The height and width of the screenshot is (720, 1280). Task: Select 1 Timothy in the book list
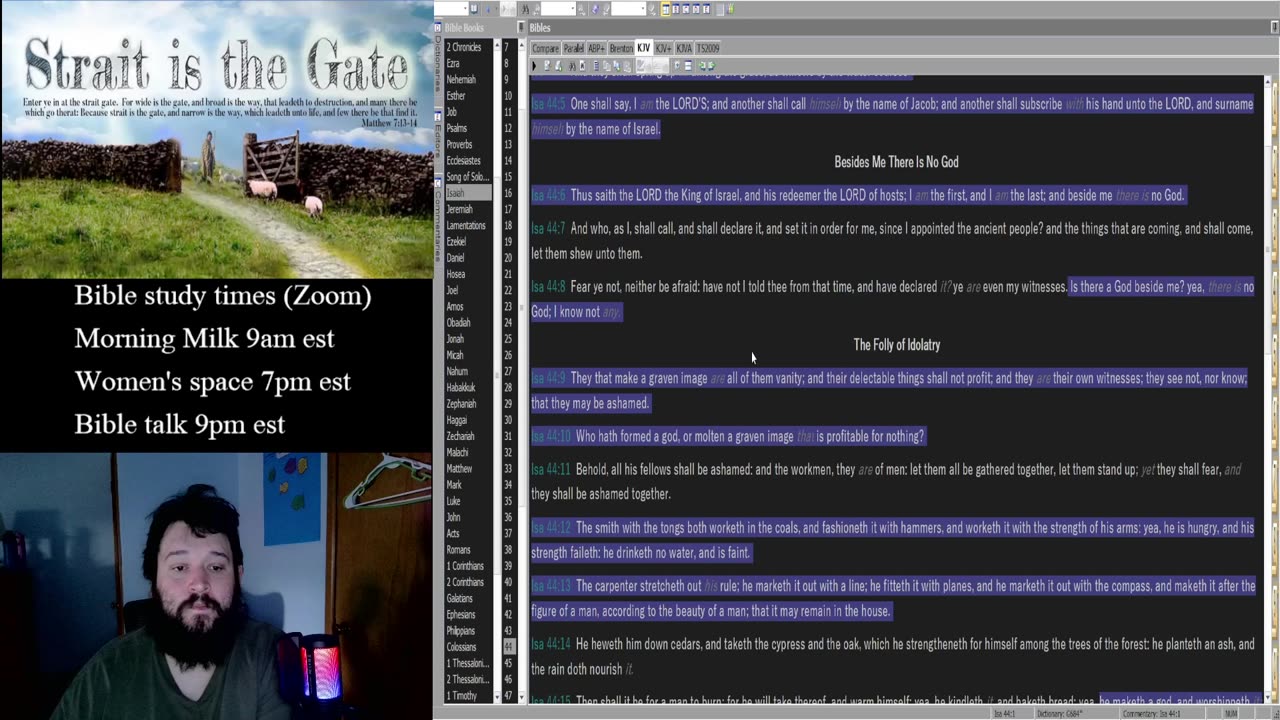point(462,695)
